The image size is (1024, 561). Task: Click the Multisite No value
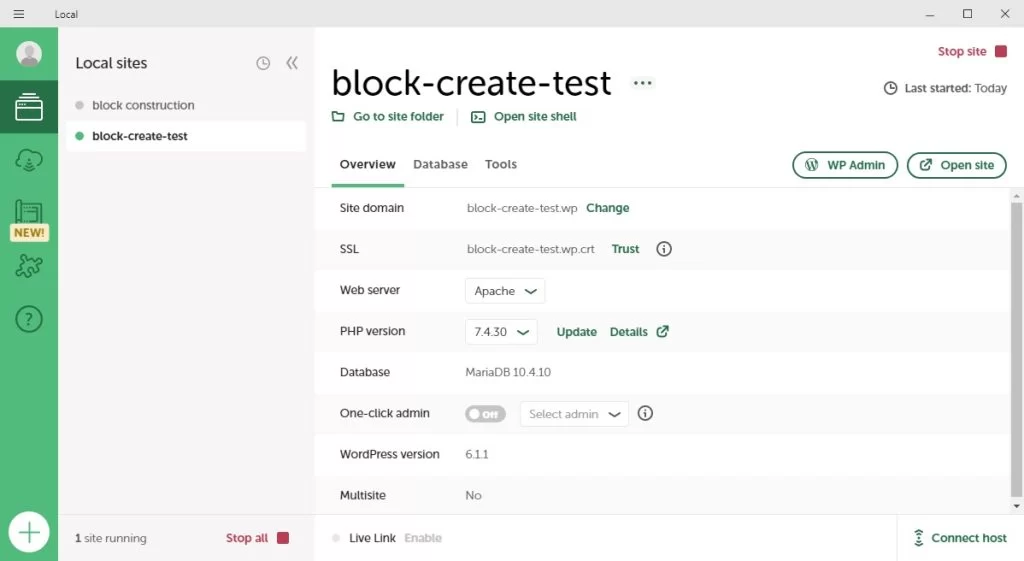click(x=473, y=496)
